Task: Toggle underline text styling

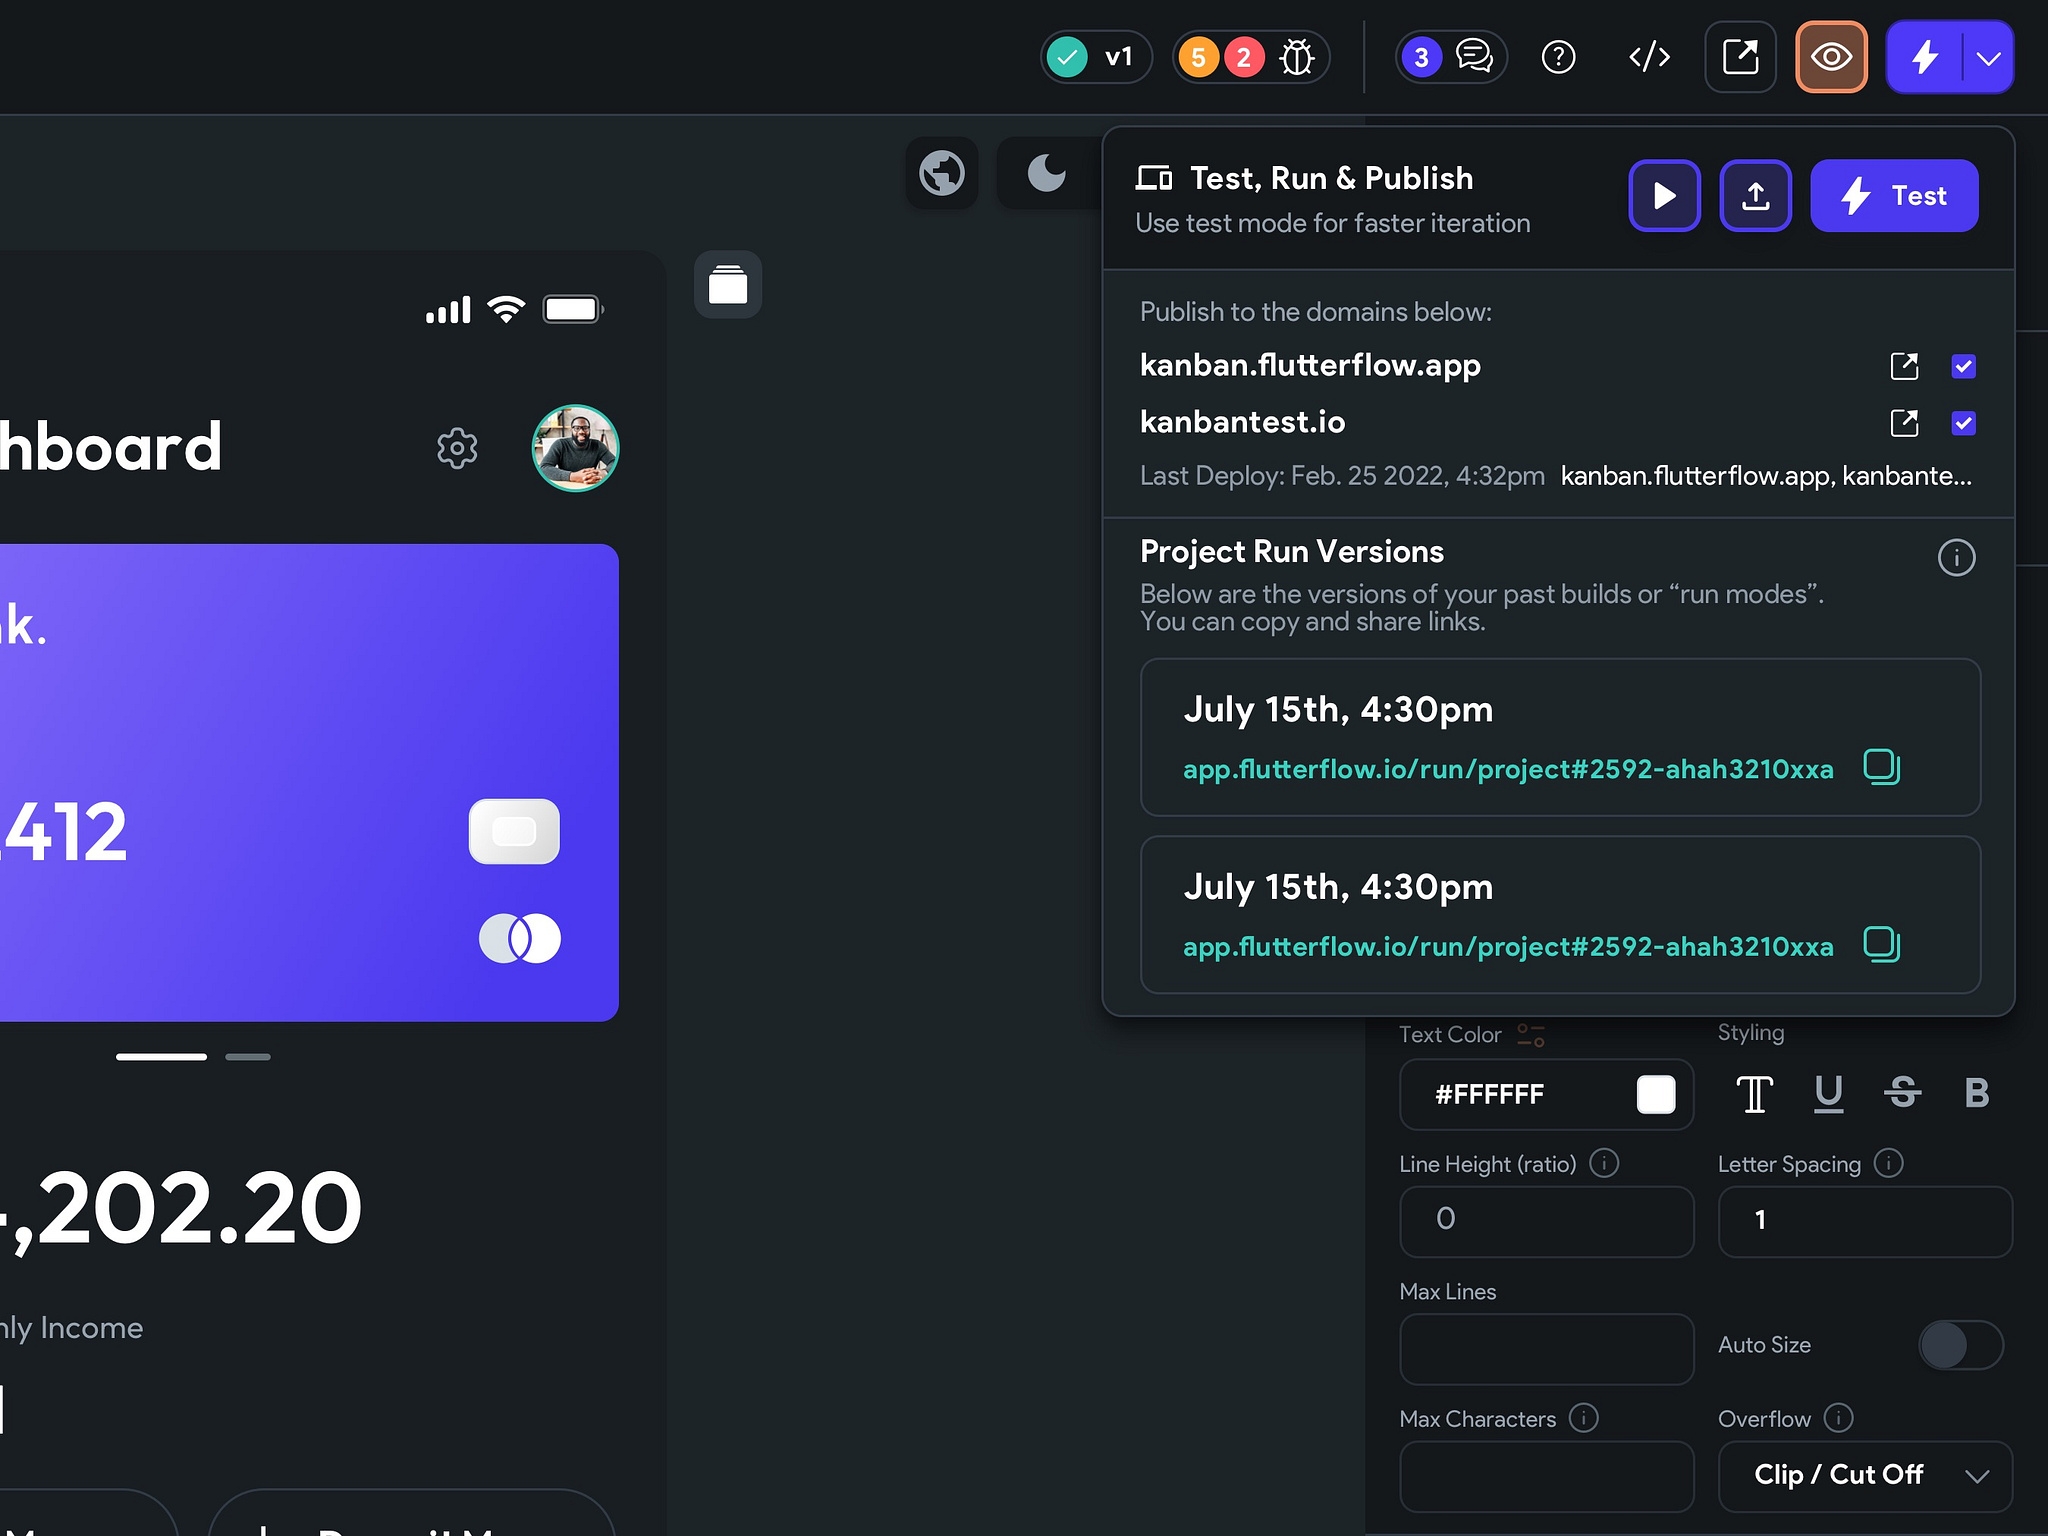Action: coord(1828,1093)
